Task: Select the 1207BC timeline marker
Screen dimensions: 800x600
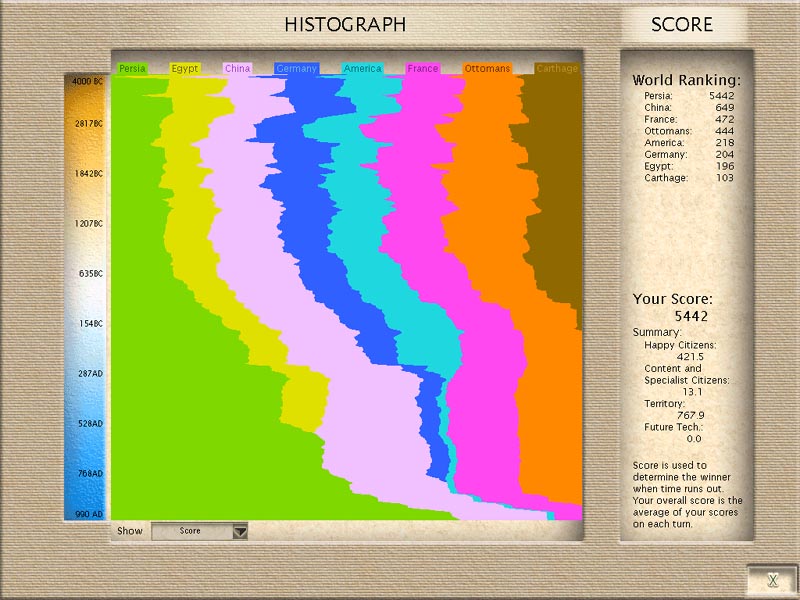Action: coord(88,223)
